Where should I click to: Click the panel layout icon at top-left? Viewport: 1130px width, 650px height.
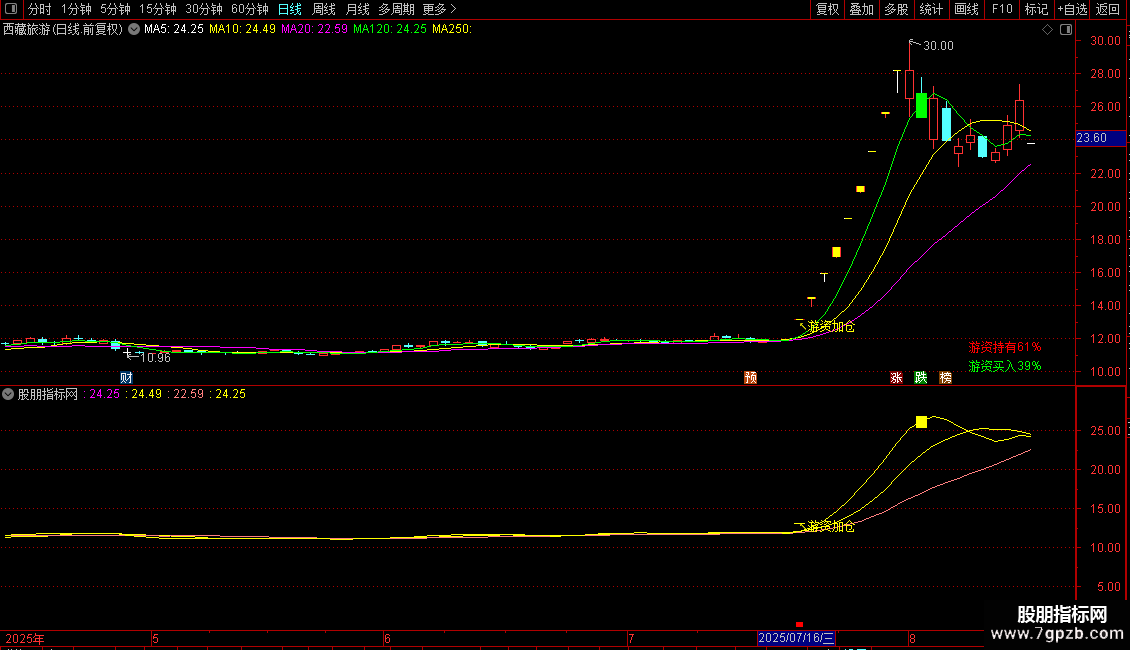pyautogui.click(x=11, y=9)
